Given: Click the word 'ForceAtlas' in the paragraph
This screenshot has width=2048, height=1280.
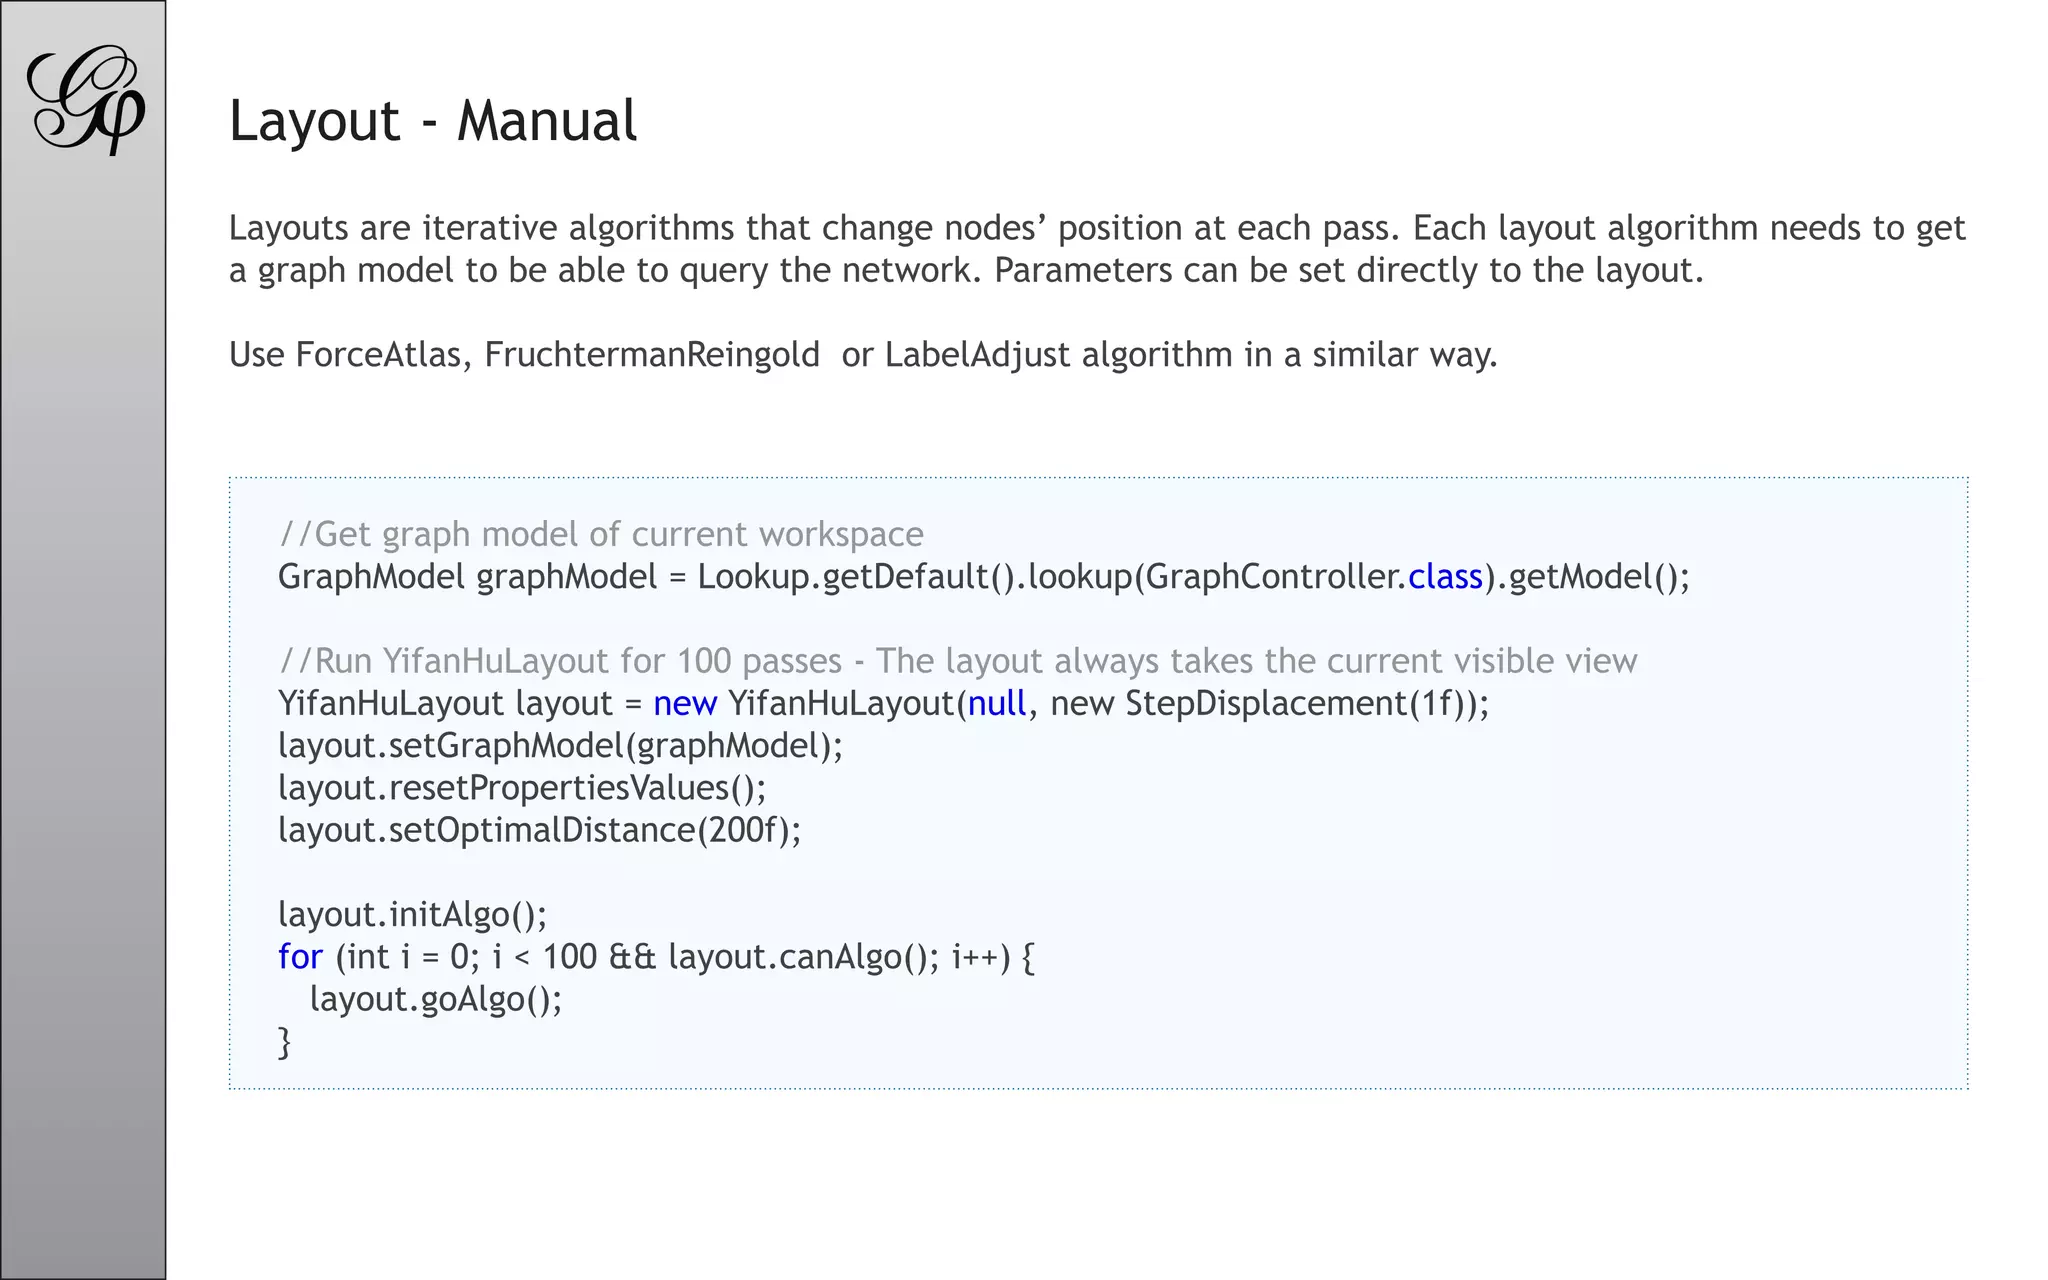Looking at the screenshot, I should click(378, 355).
